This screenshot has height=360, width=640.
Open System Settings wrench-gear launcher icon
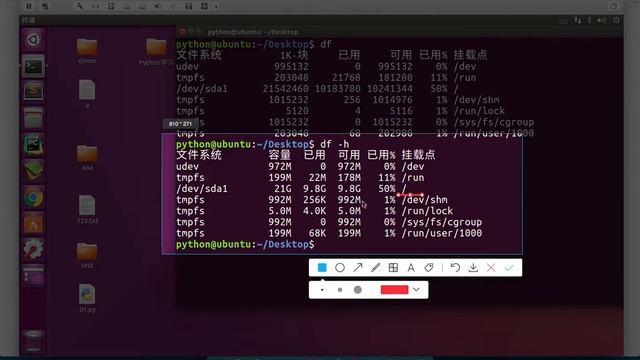click(x=33, y=249)
